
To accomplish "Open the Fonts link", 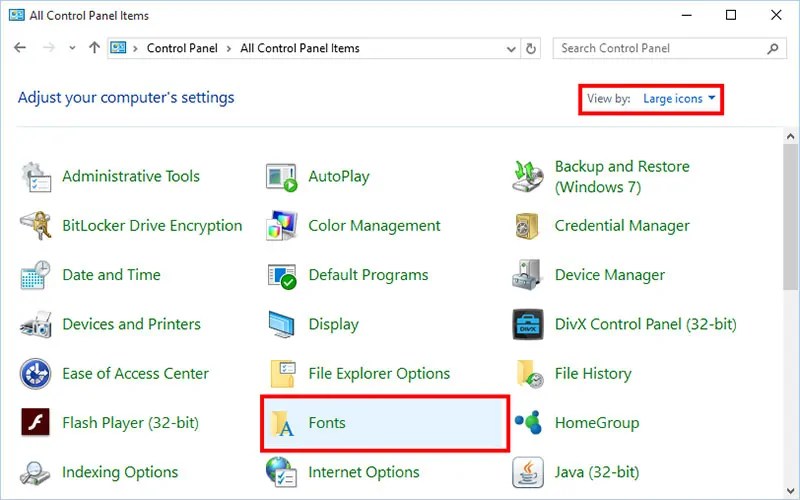I will [327, 423].
